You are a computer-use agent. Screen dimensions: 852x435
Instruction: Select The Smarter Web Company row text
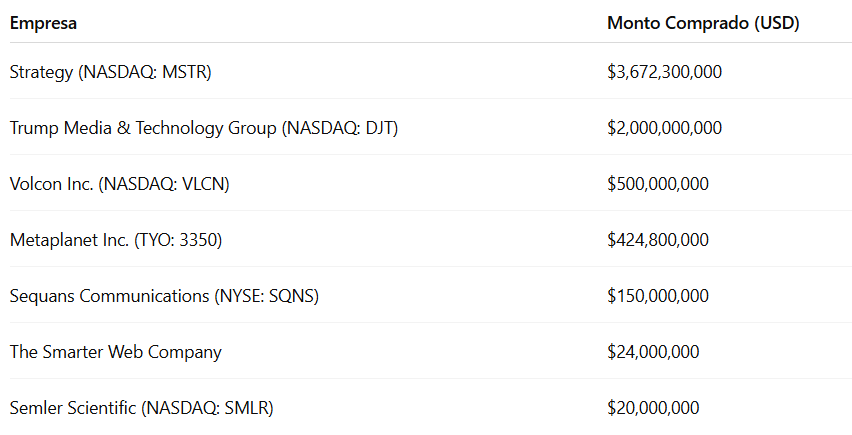tap(115, 352)
